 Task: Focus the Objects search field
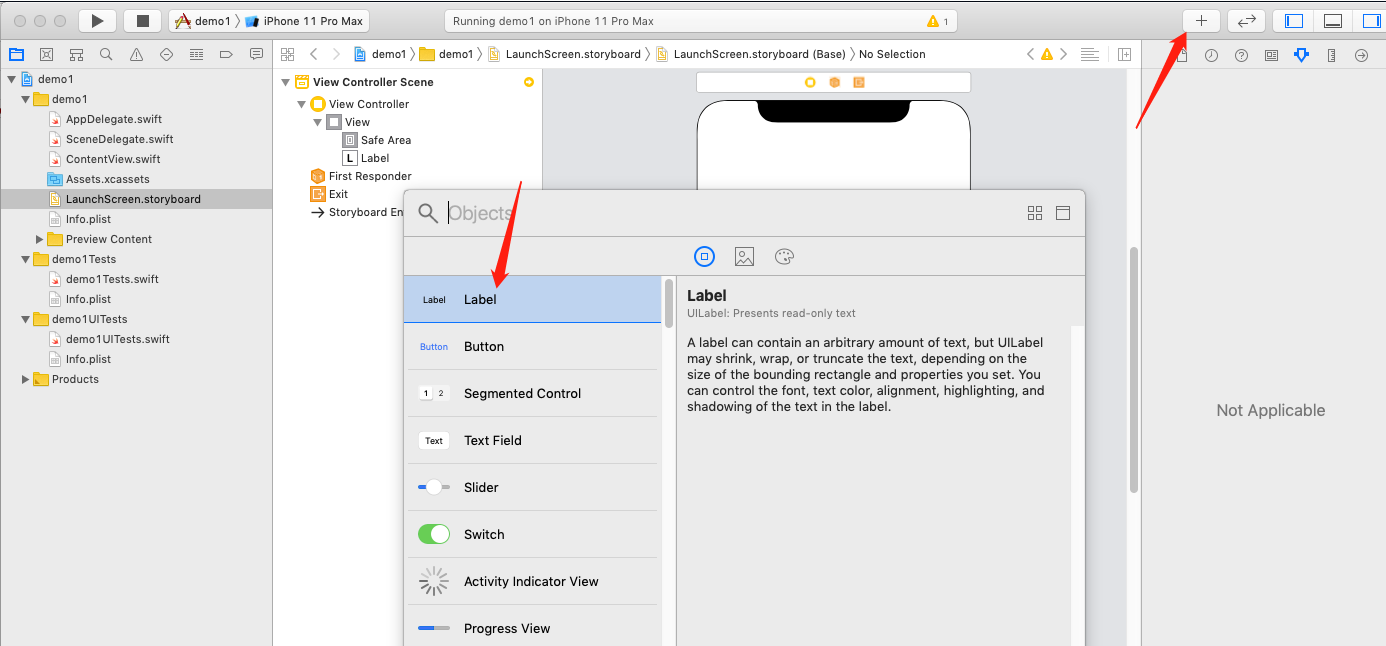pyautogui.click(x=730, y=213)
